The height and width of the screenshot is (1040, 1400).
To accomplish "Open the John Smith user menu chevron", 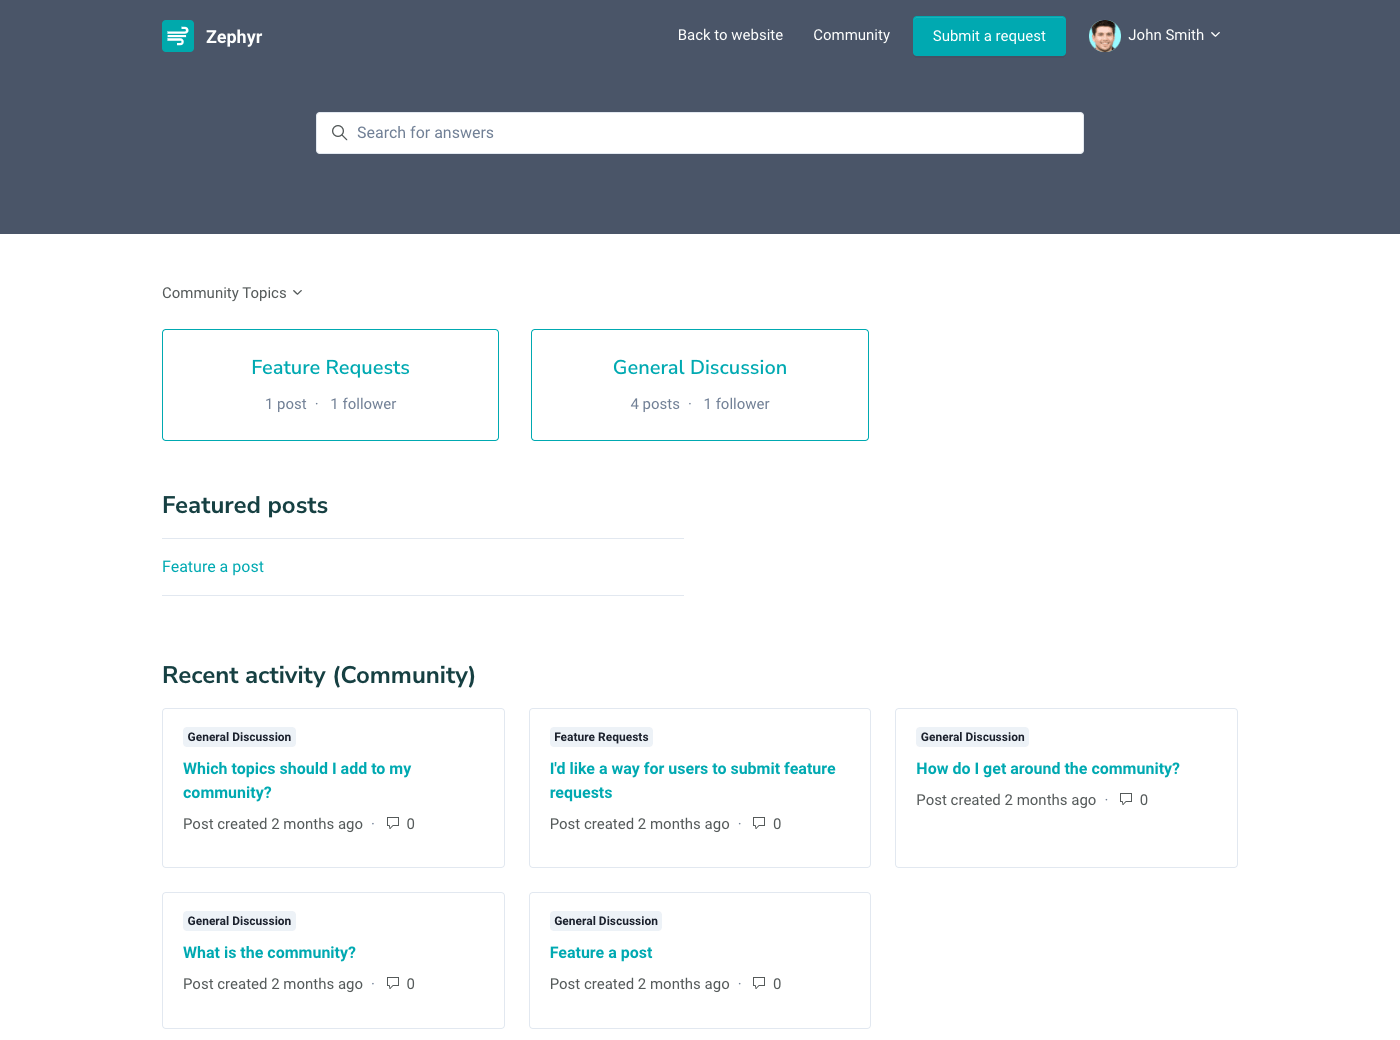I will [1216, 35].
